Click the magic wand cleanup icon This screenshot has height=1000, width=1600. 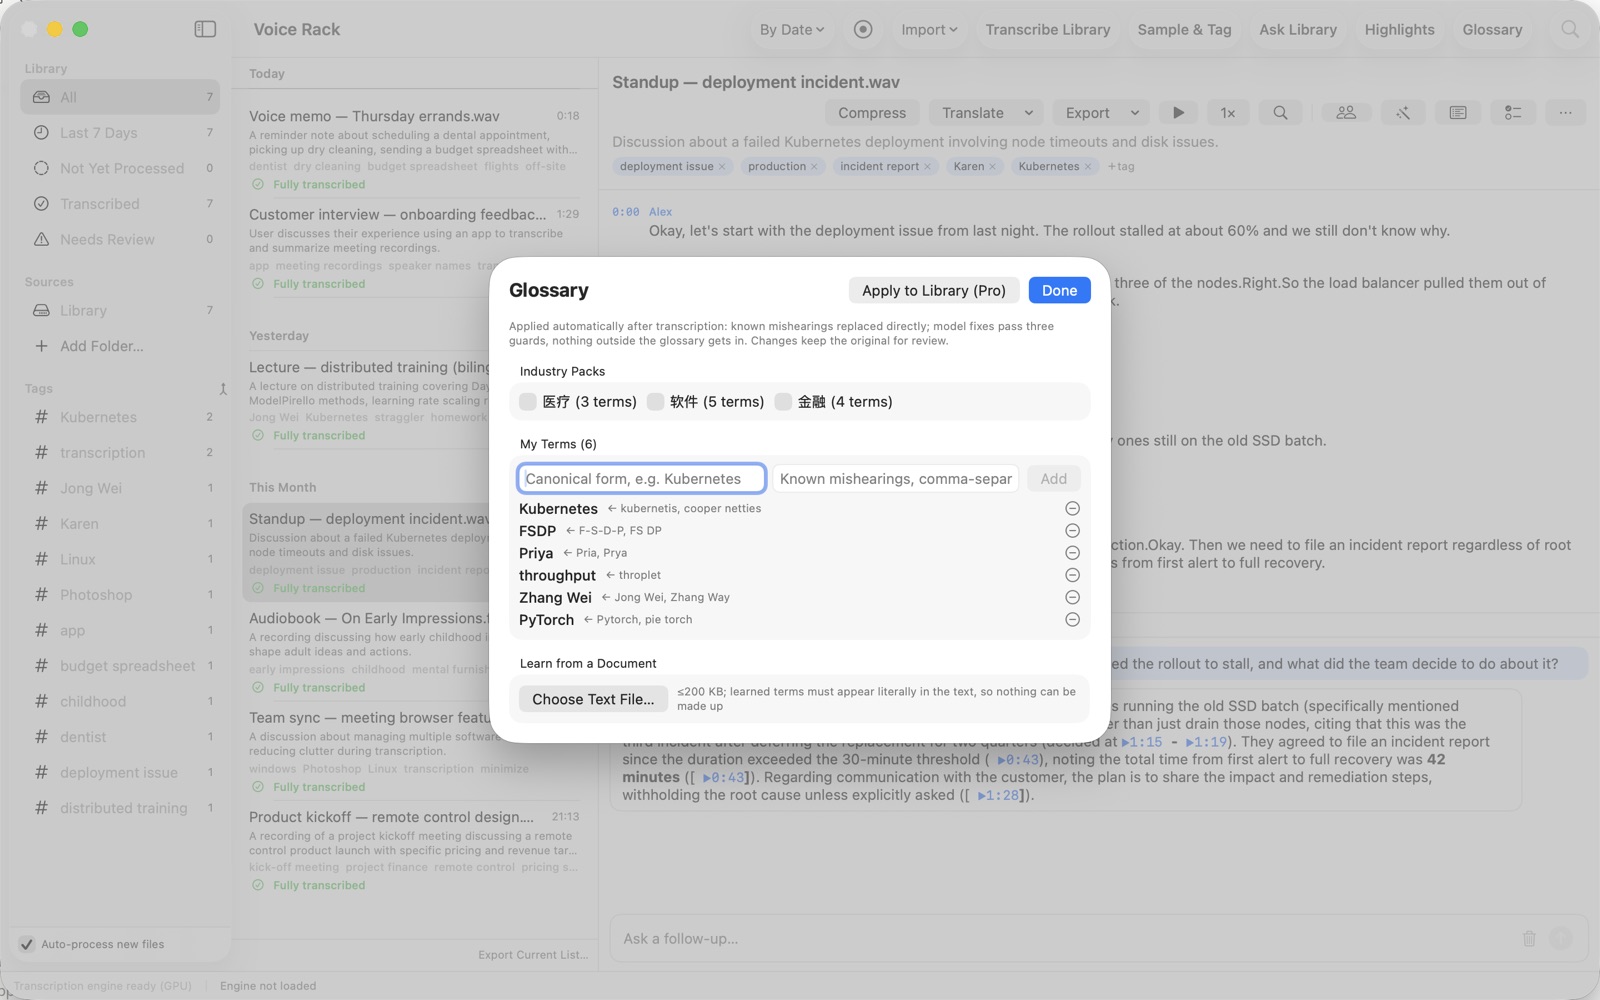[x=1403, y=113]
